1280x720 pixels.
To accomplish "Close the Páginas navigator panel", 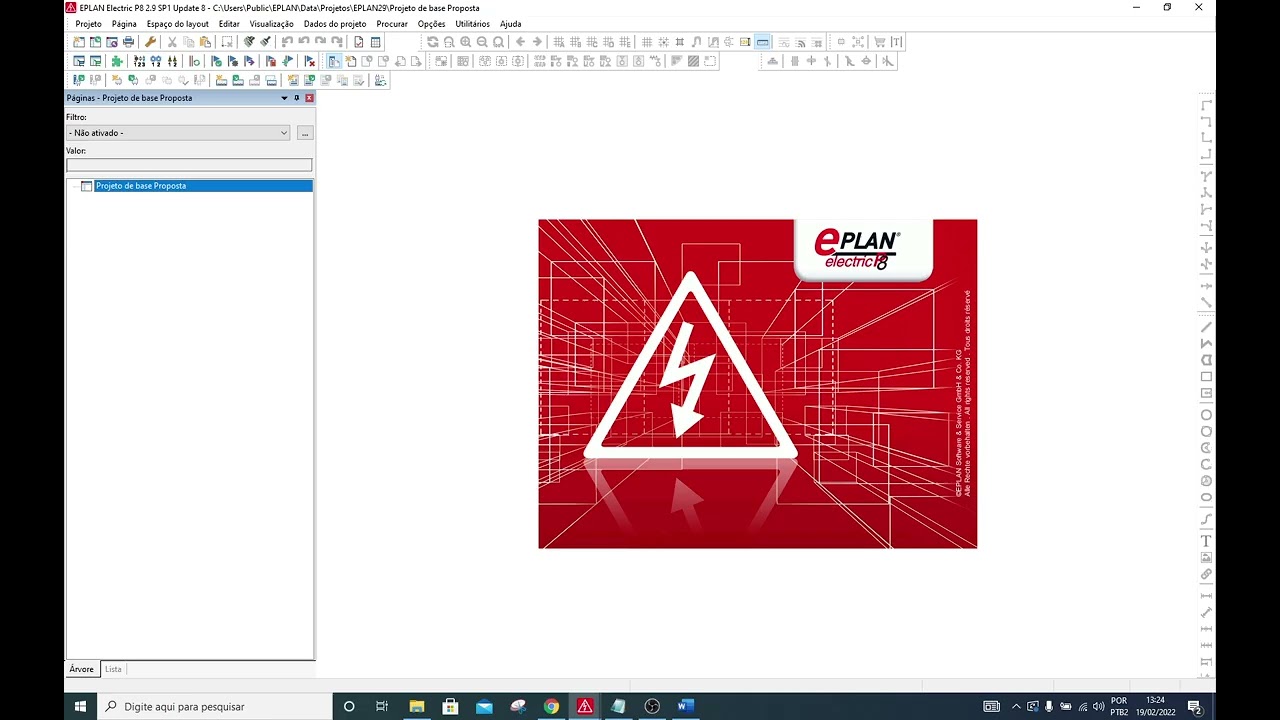I will coord(309,98).
